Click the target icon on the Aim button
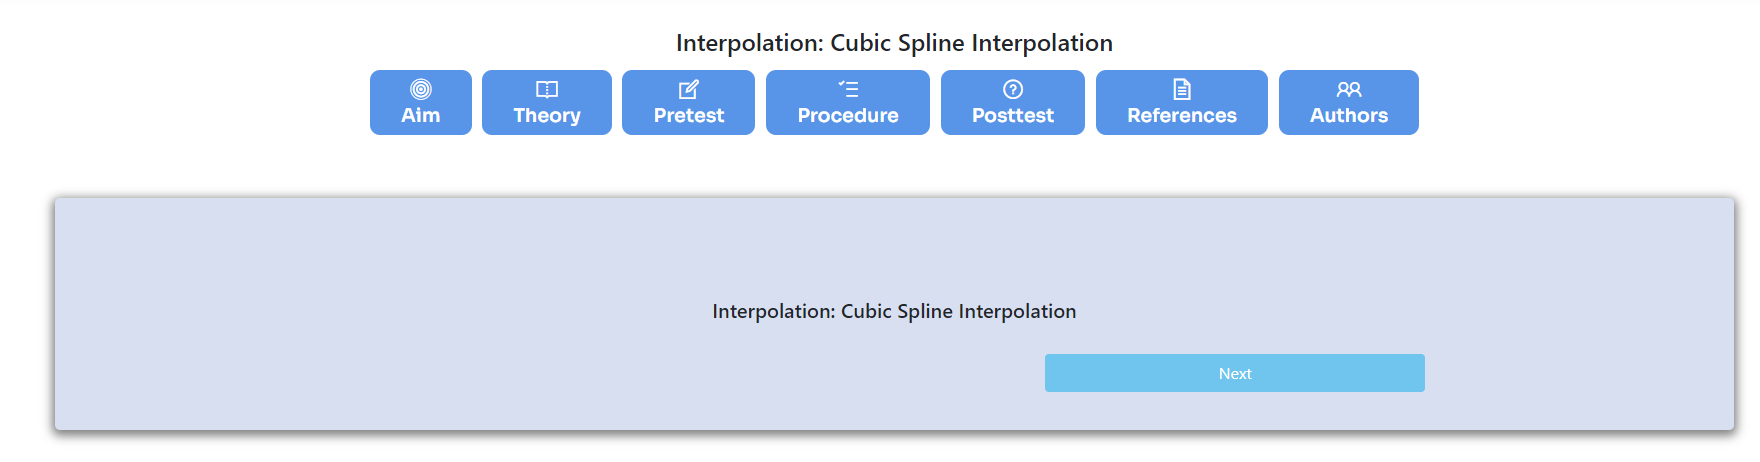Viewport: 1760px width, 462px height. click(x=421, y=89)
